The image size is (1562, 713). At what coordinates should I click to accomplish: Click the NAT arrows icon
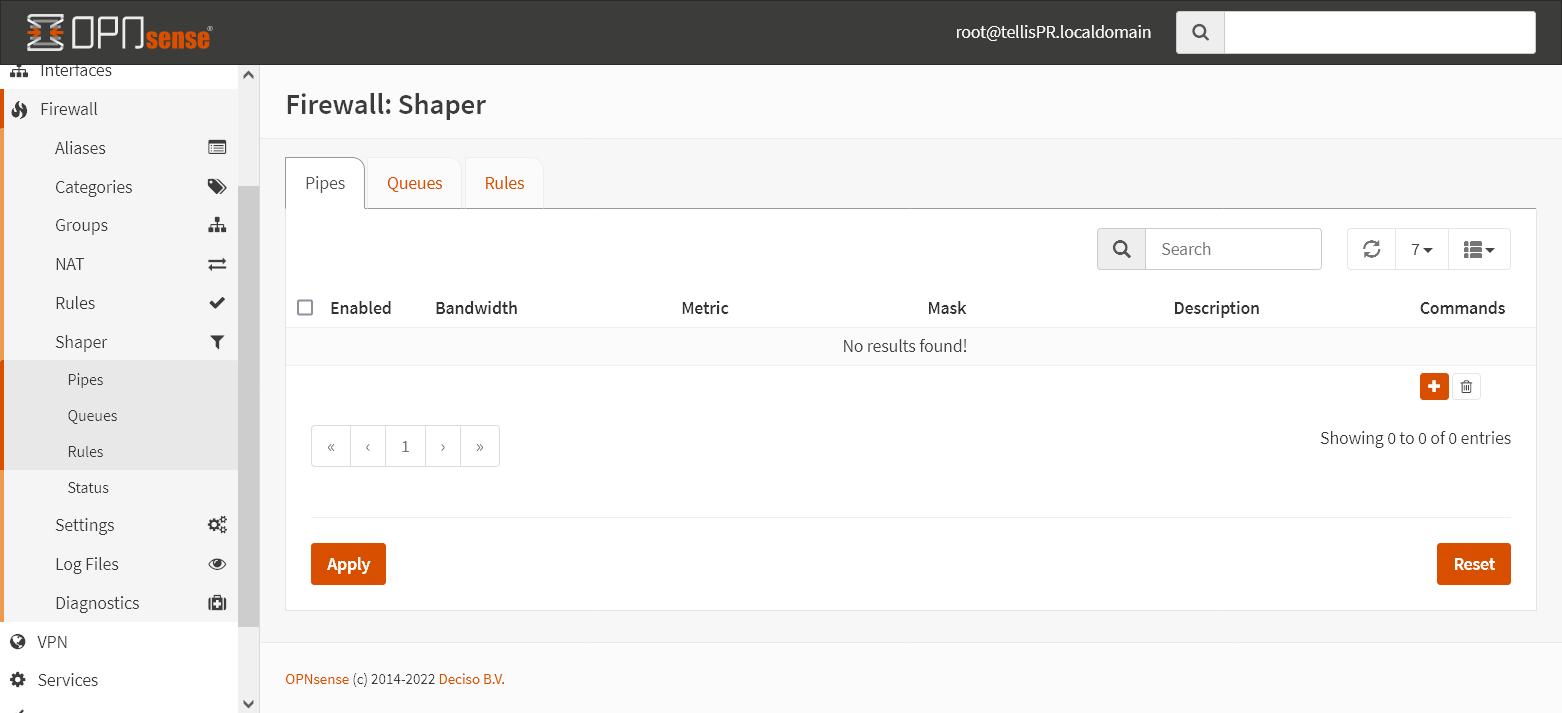(217, 263)
